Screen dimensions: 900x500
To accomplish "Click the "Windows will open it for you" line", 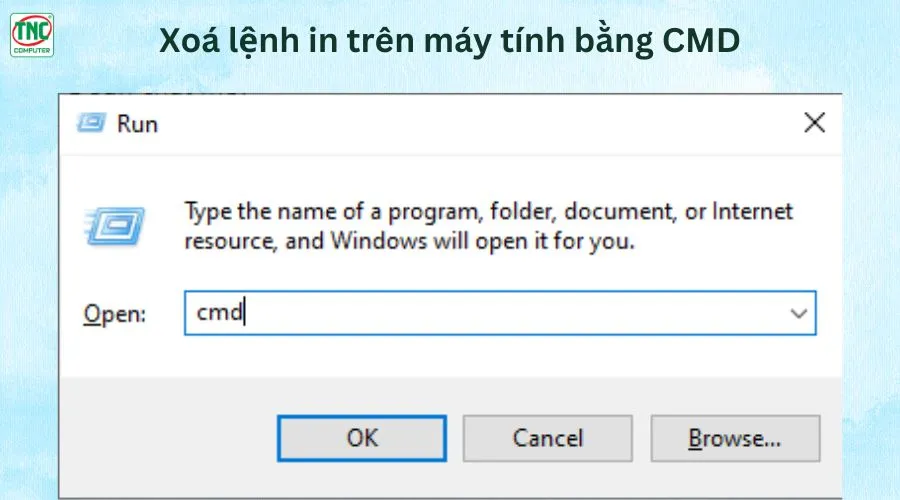I will pos(483,241).
